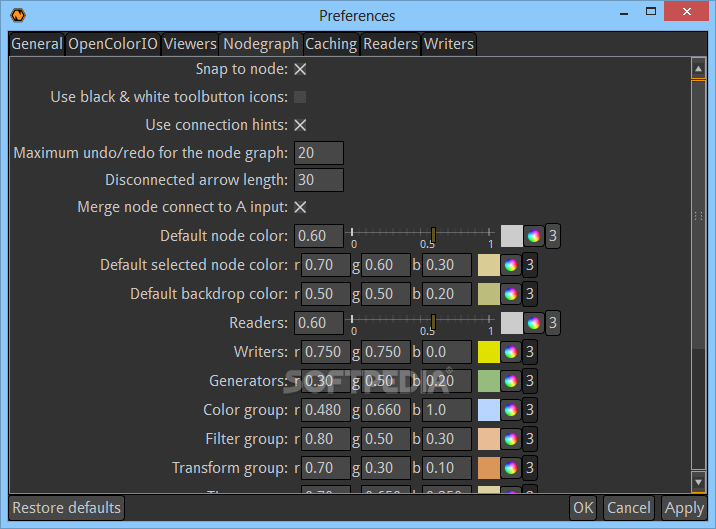The height and width of the screenshot is (529, 716).
Task: Open the Writers tab
Action: [449, 44]
